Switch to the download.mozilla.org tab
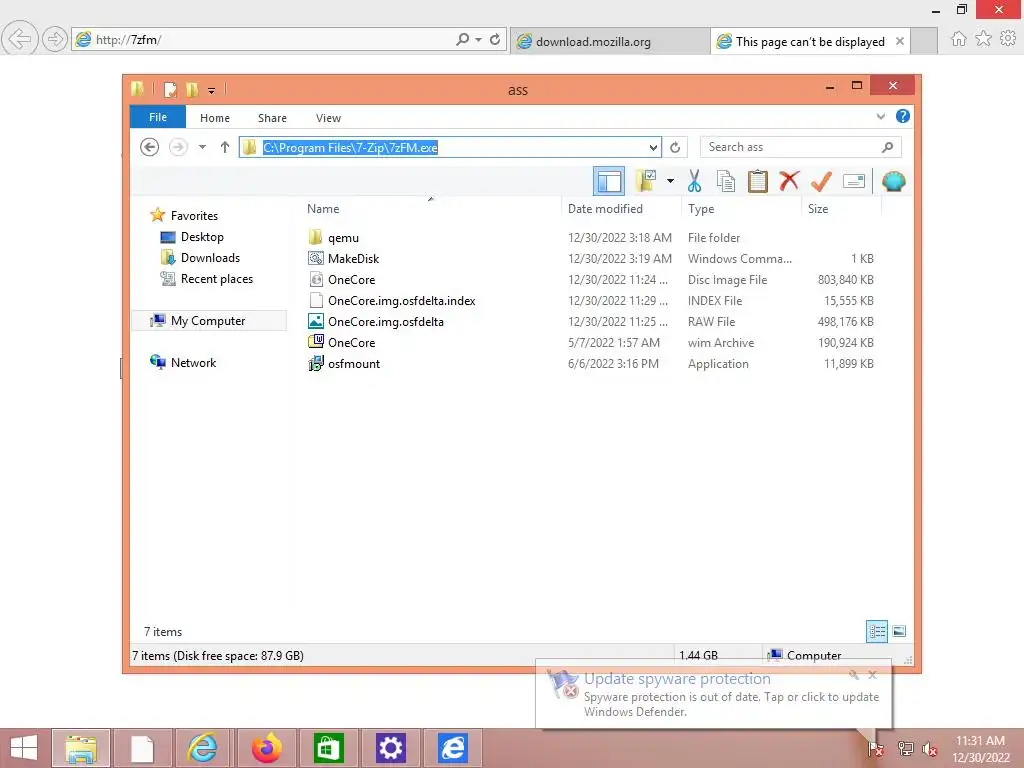This screenshot has width=1024, height=768. [x=610, y=41]
